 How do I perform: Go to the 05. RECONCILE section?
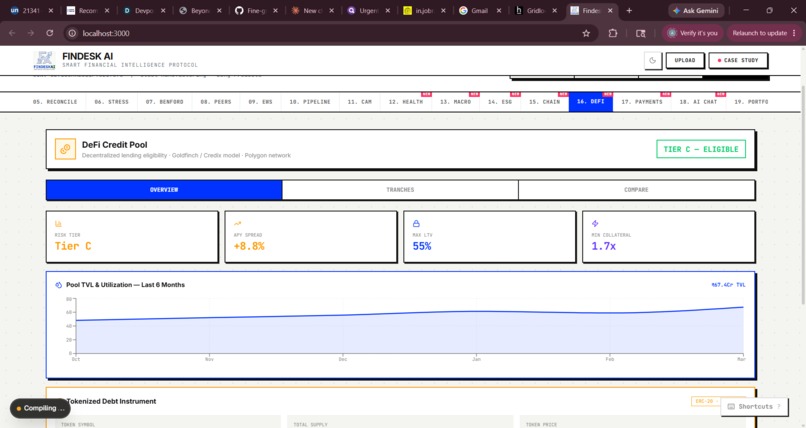point(55,102)
